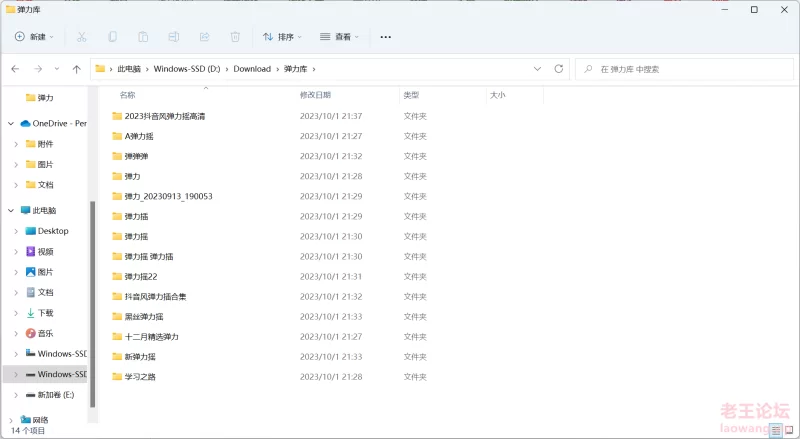The image size is (800, 439).
Task: Refresh the folder with circular arrow
Action: click(559, 69)
